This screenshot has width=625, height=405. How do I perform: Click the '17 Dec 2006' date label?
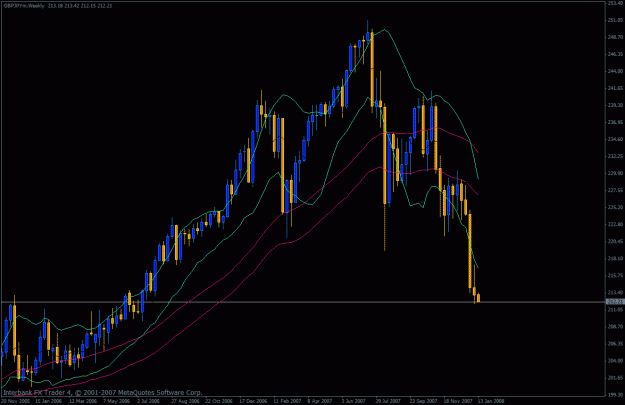[253, 401]
